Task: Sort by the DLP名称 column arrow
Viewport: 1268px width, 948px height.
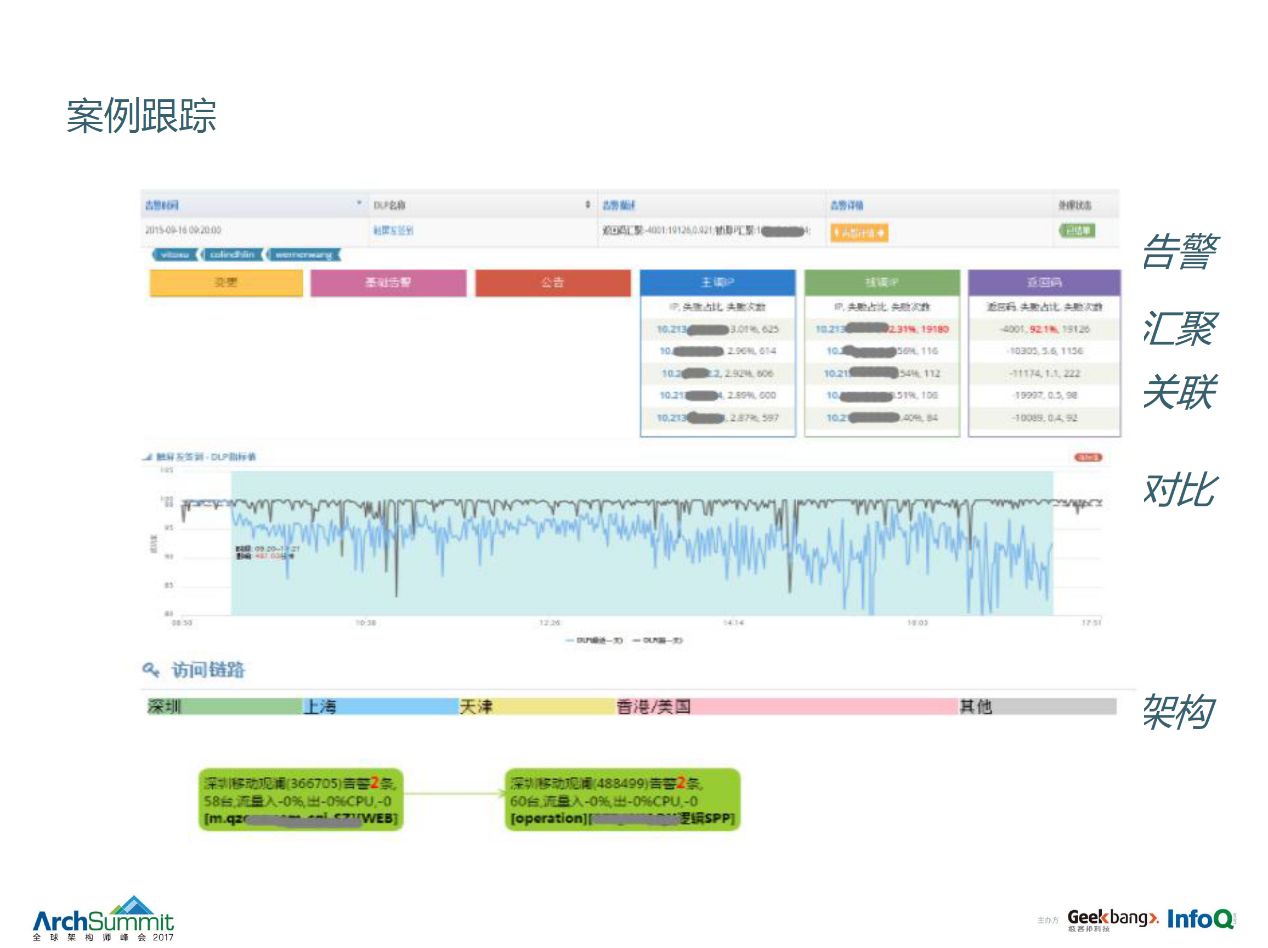Action: click(588, 204)
